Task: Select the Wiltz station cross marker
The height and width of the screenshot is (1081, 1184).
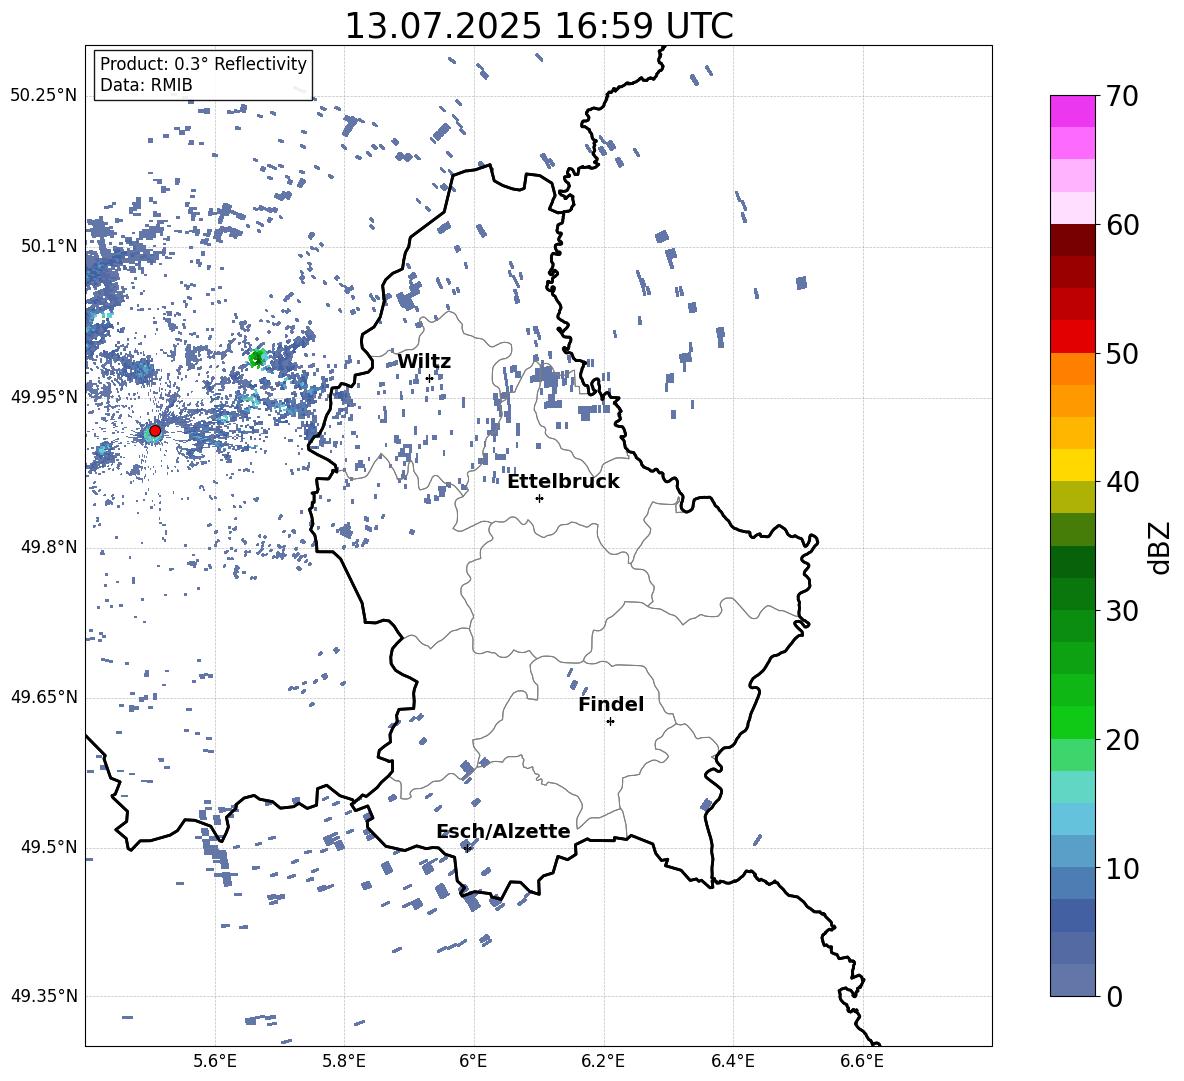Action: coord(430,378)
